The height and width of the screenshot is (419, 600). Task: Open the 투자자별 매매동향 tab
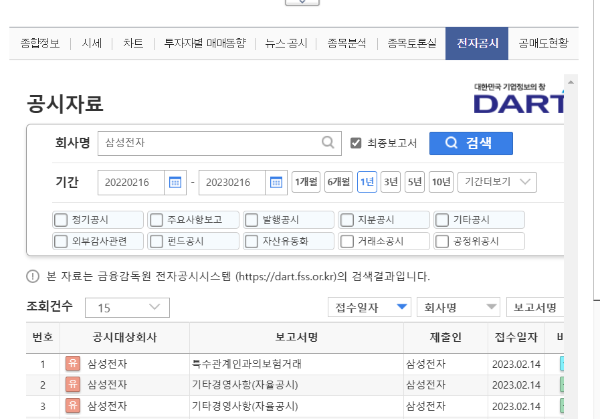click(x=205, y=43)
